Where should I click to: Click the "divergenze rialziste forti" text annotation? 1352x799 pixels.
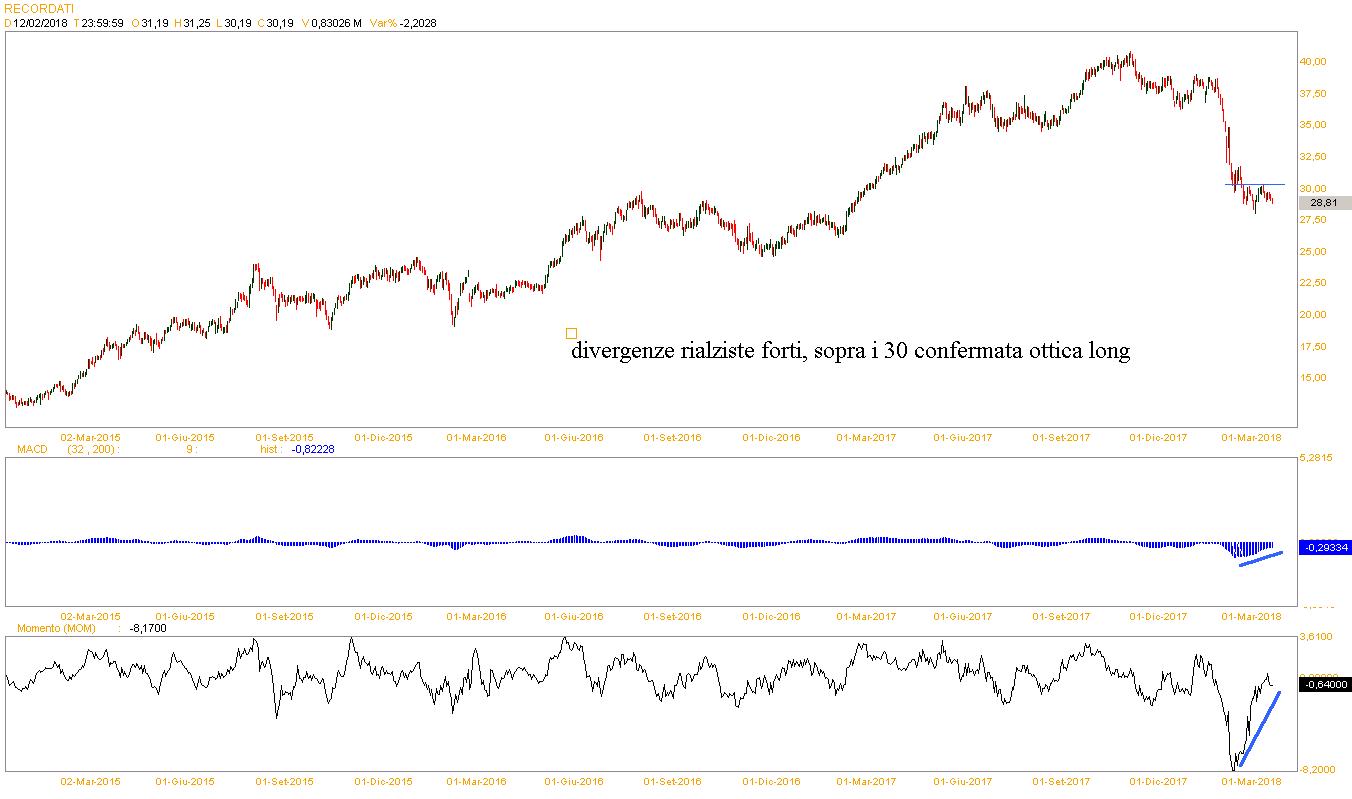(850, 351)
